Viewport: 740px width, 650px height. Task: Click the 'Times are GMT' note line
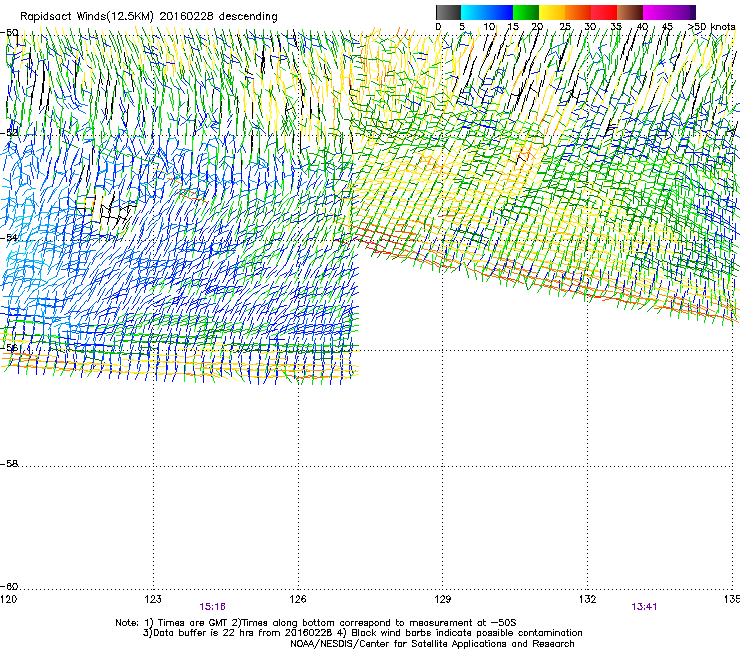pyautogui.click(x=316, y=623)
